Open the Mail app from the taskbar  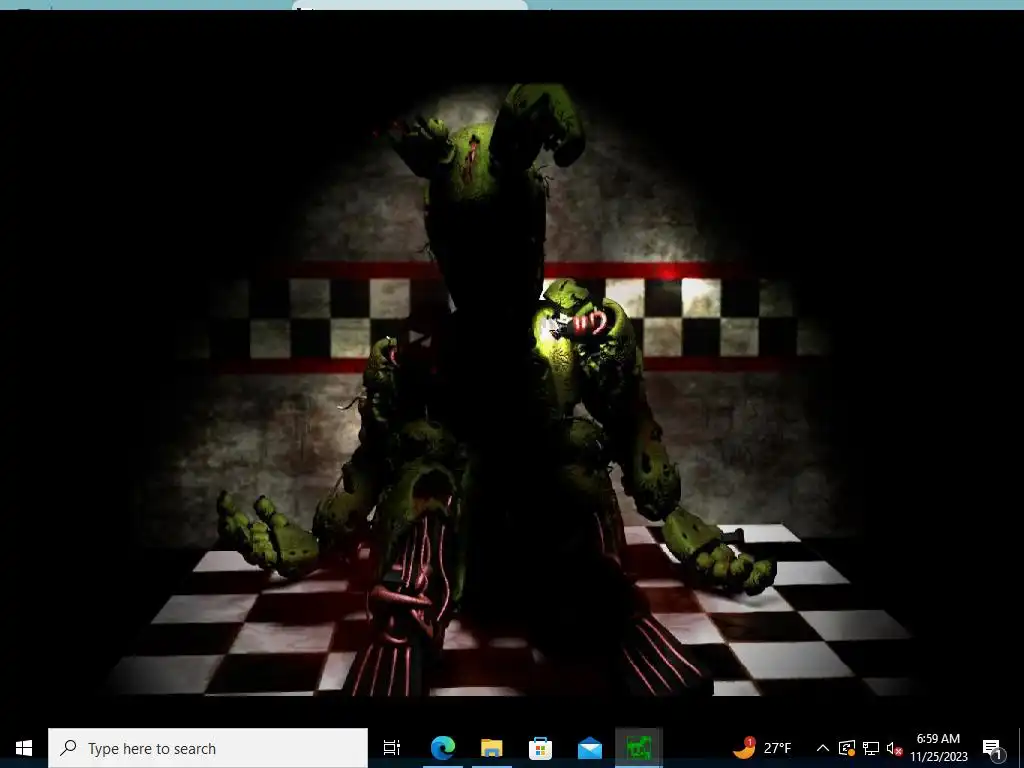590,748
